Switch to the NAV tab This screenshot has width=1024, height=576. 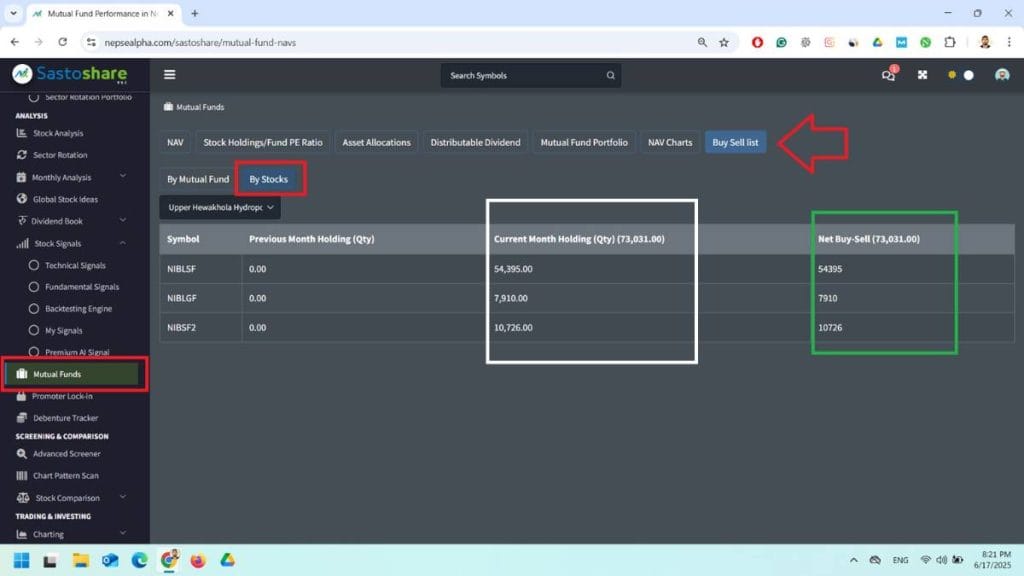tap(175, 142)
